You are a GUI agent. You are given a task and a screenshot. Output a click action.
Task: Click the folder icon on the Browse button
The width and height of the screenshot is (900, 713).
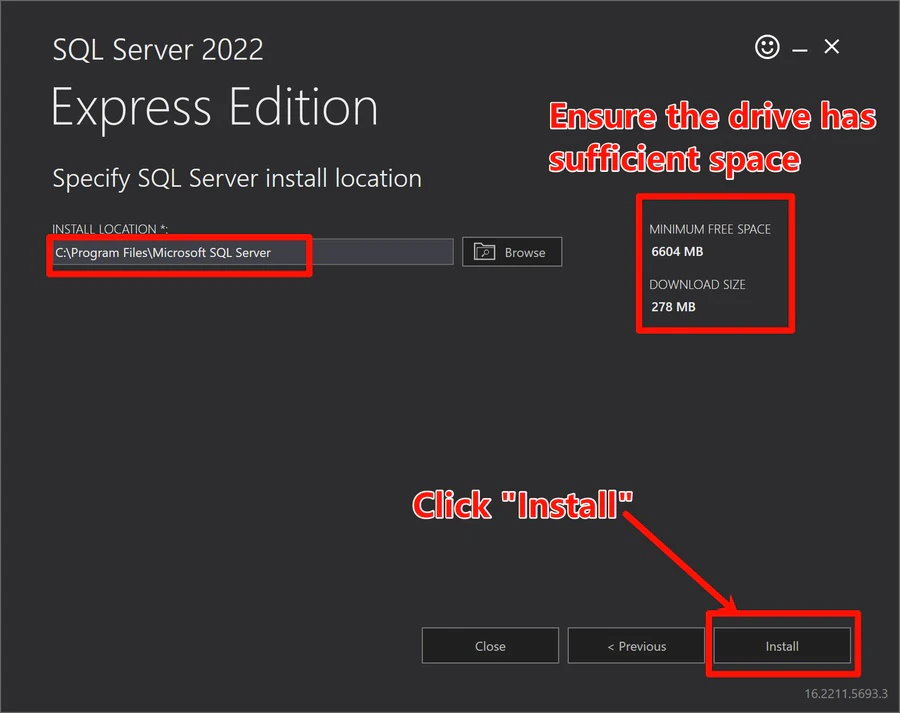[484, 251]
